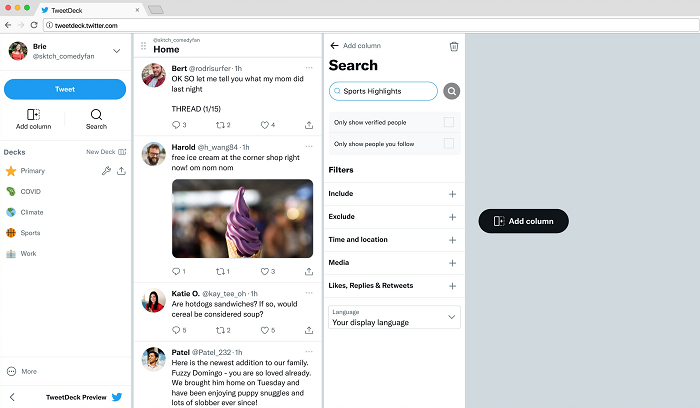
Task: Reload the page in browser
Action: (34, 25)
